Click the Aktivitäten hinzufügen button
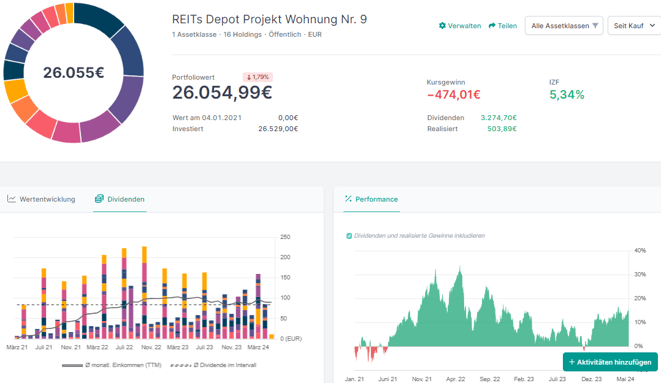This screenshot has width=661, height=383. point(610,362)
